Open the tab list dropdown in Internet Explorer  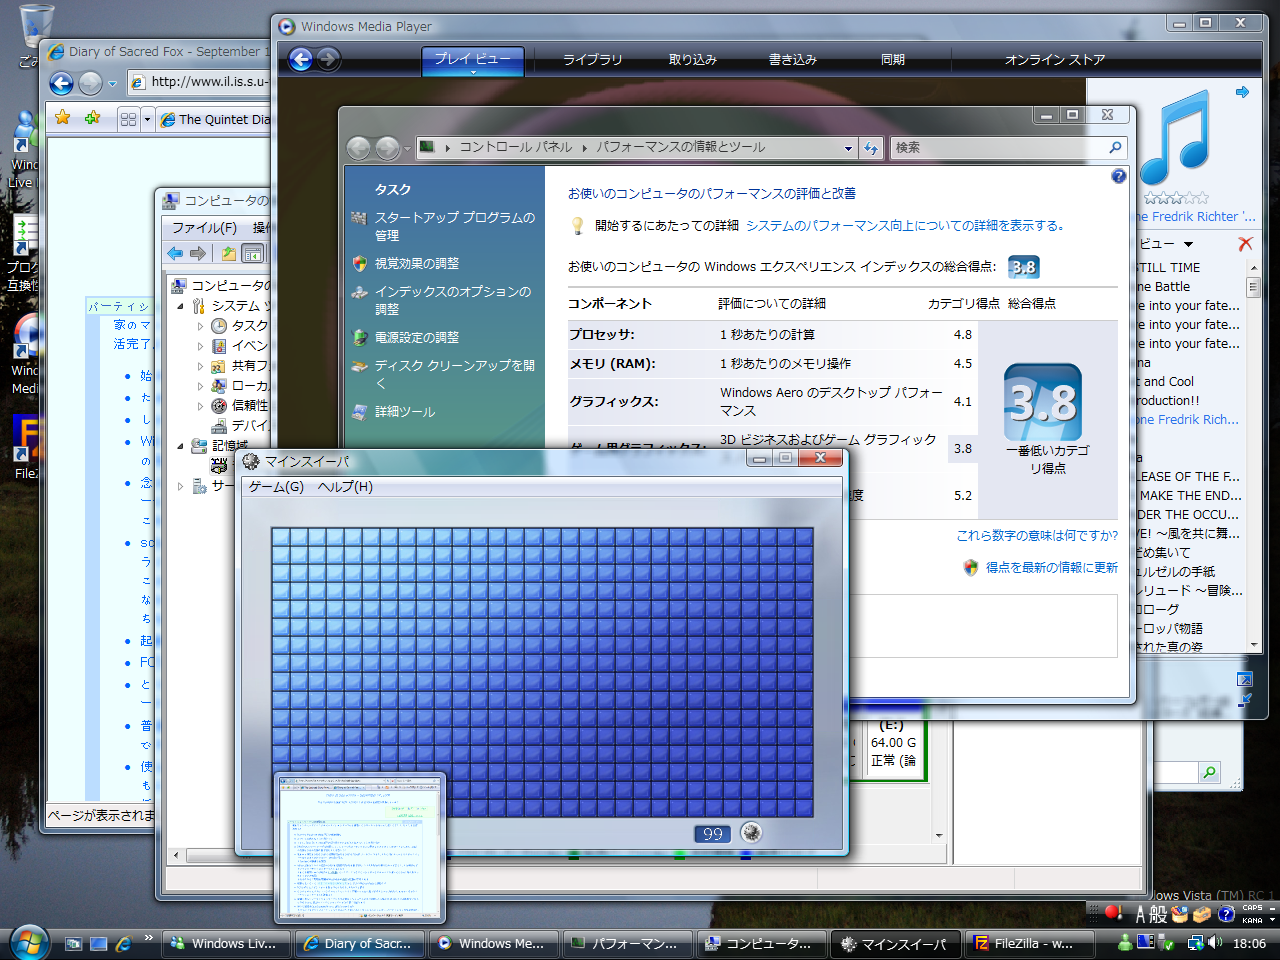coord(147,119)
